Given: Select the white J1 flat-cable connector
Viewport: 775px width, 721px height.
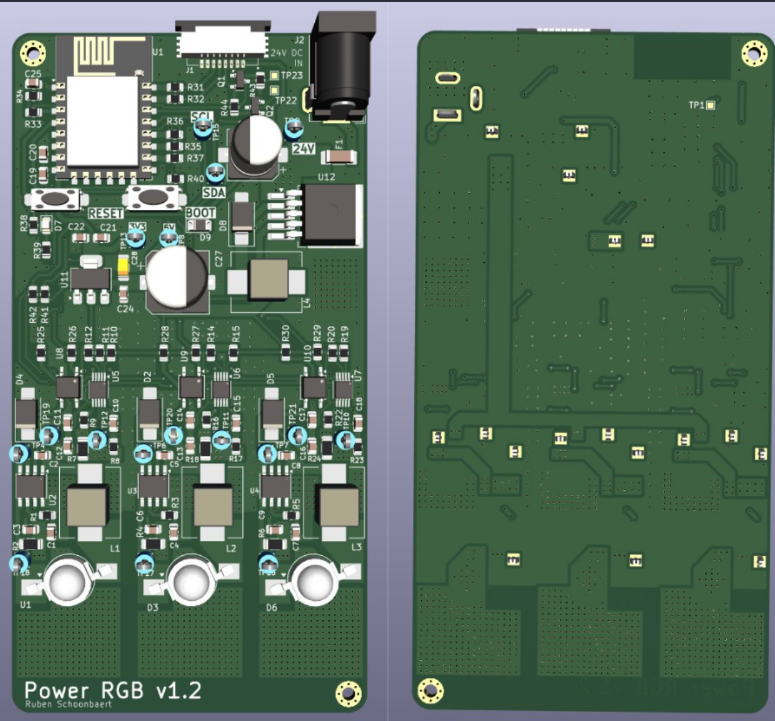Looking at the screenshot, I should [x=220, y=40].
